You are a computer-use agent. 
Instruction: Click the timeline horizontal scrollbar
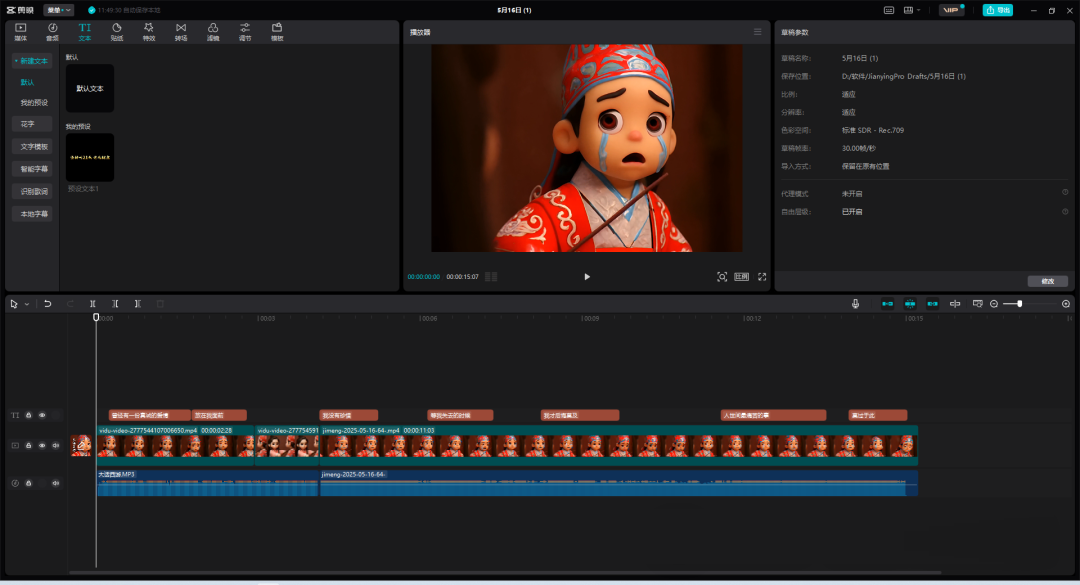click(505, 573)
